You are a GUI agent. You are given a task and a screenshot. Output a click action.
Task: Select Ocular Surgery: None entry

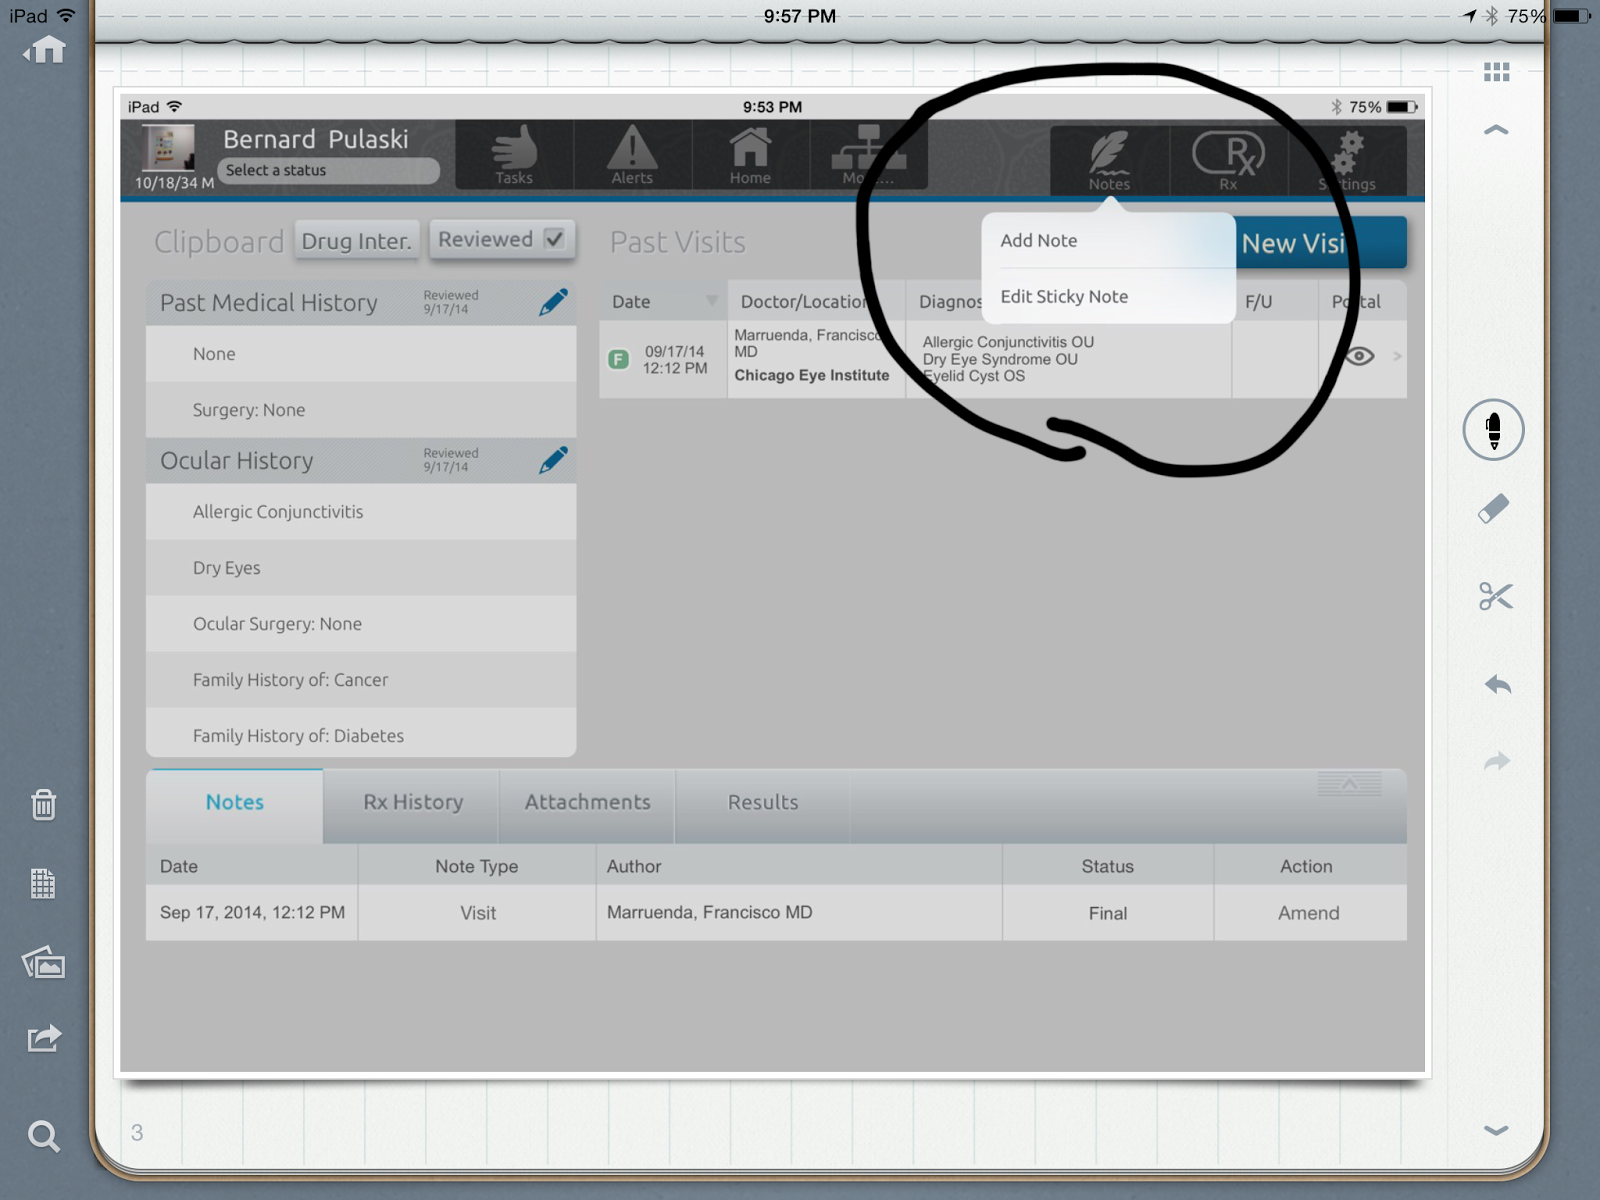[x=361, y=624]
